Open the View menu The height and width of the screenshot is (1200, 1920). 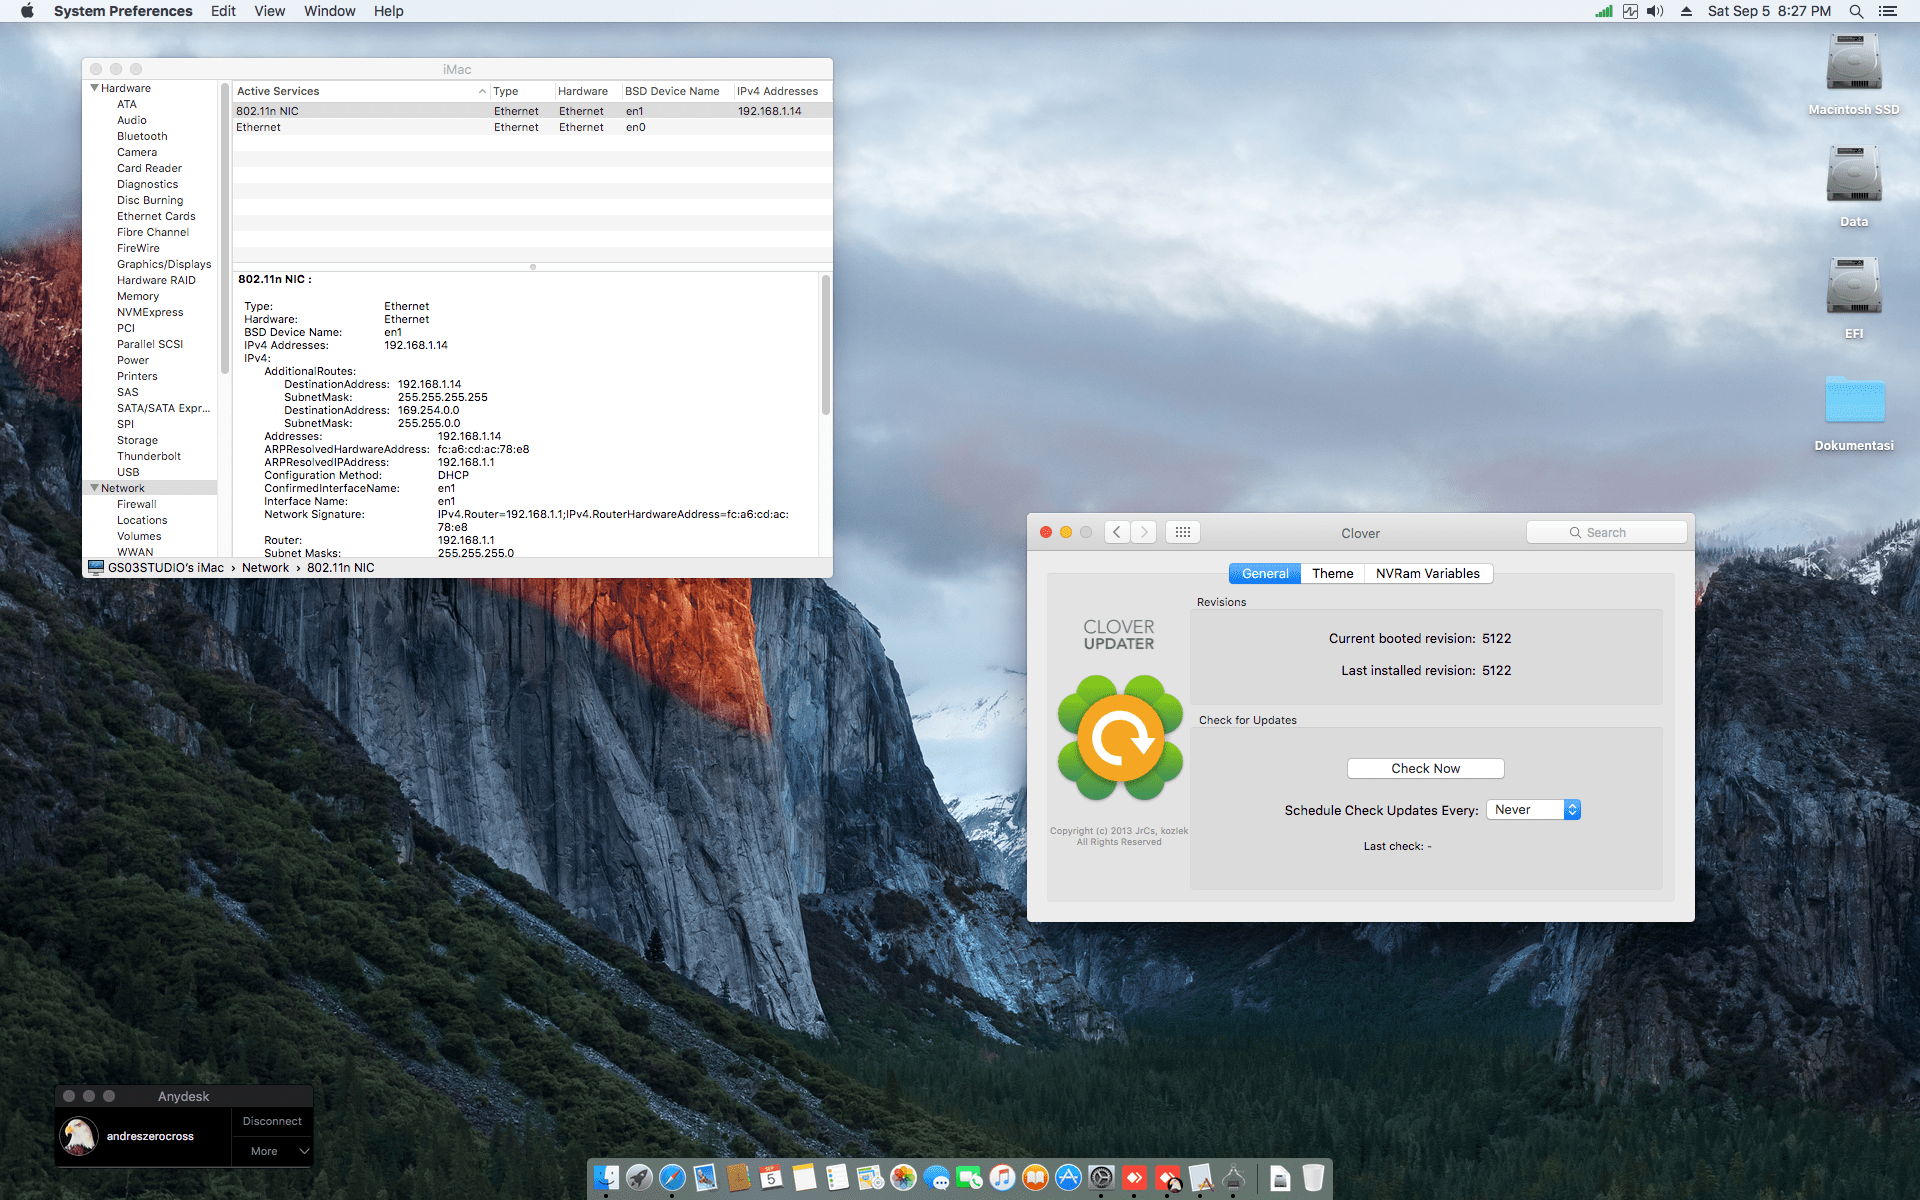click(269, 11)
